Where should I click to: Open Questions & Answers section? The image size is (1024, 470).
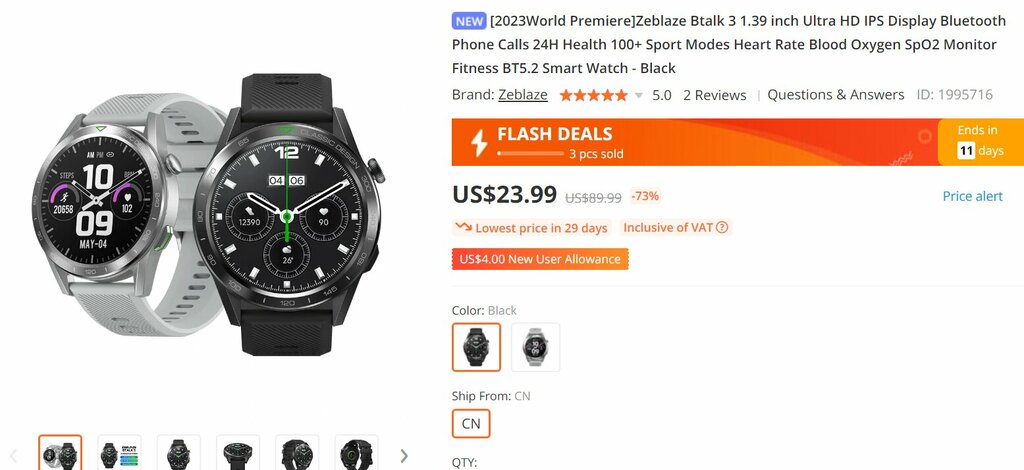click(835, 95)
